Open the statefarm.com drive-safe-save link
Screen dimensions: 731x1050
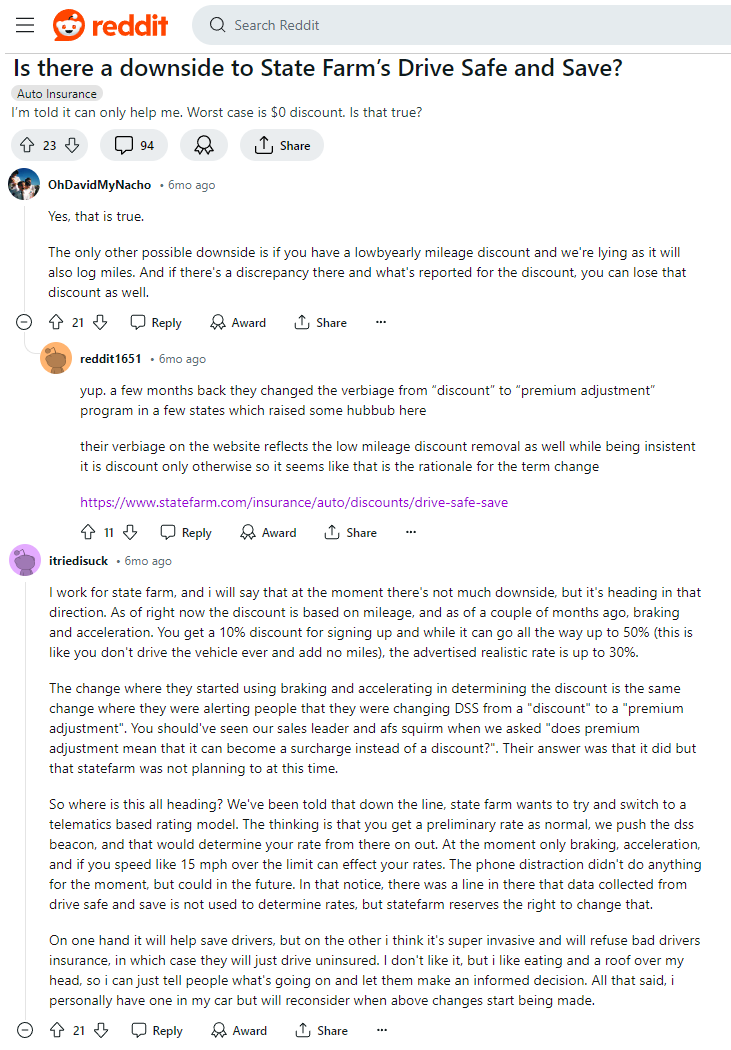(x=294, y=502)
